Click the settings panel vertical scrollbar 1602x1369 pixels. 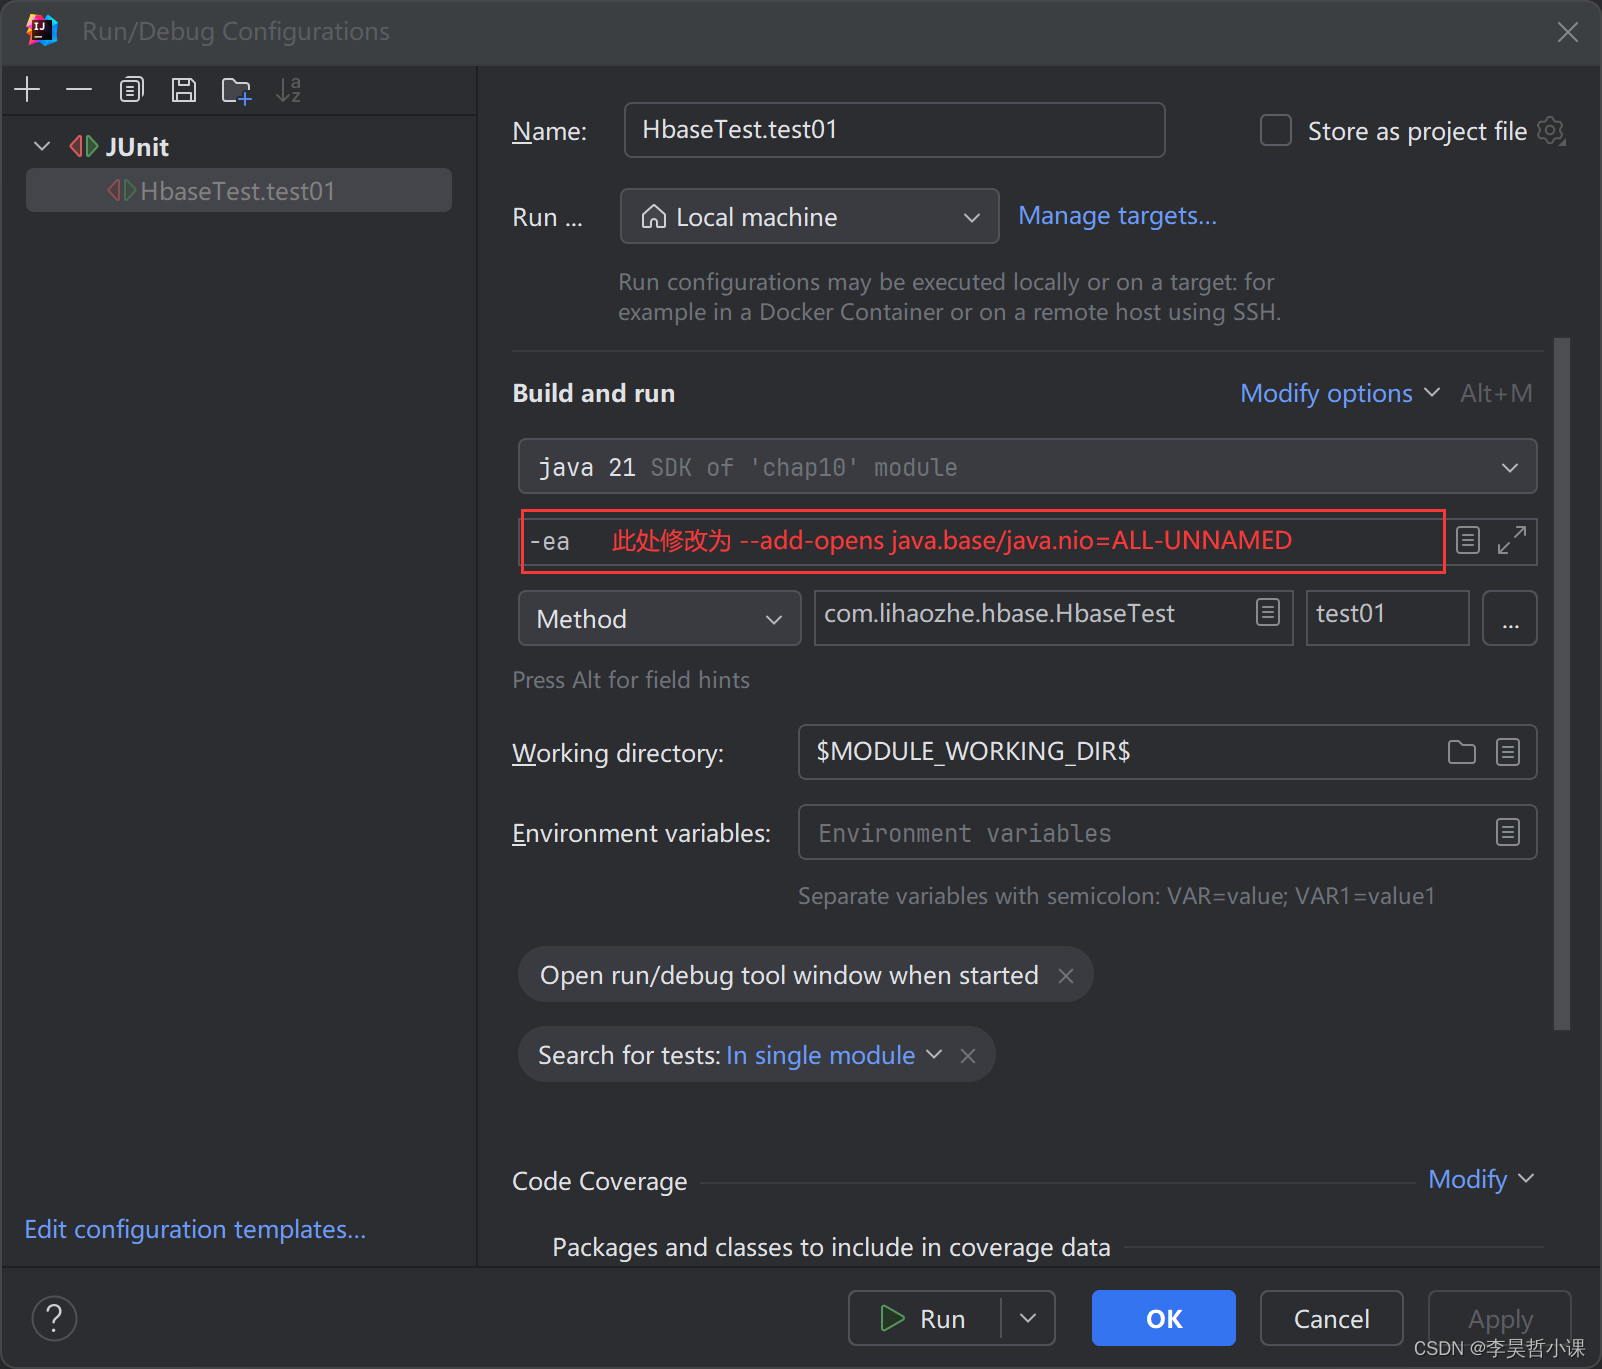click(1562, 684)
